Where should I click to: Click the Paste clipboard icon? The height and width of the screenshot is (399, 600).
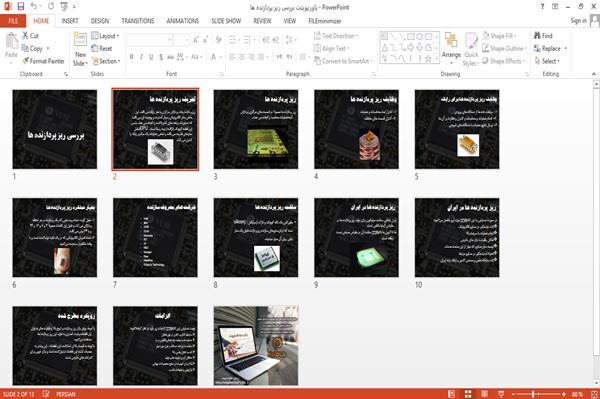(11, 42)
